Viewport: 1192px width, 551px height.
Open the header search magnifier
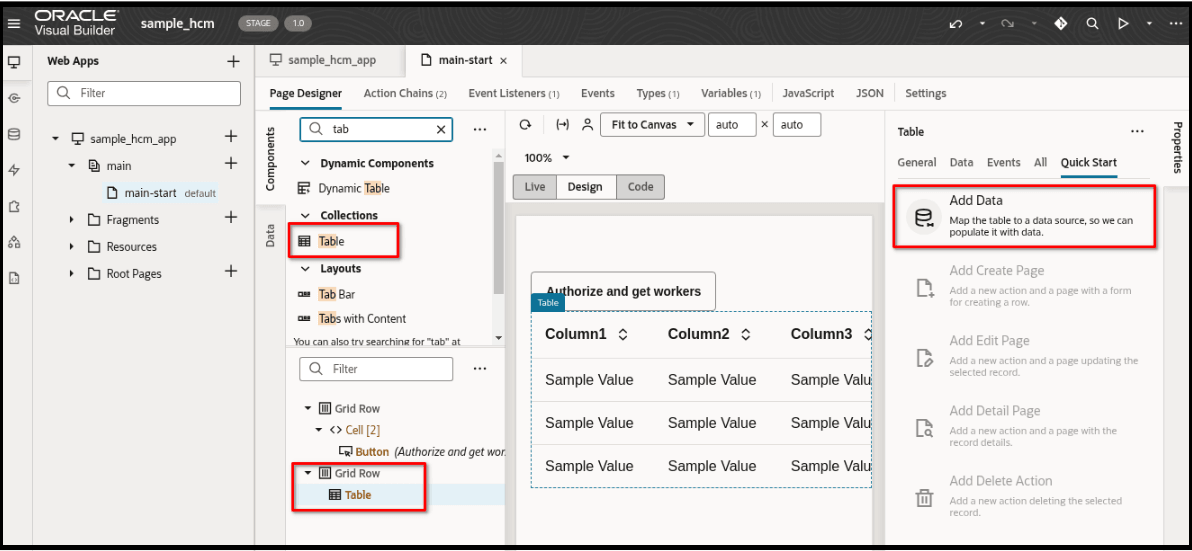pos(1092,24)
